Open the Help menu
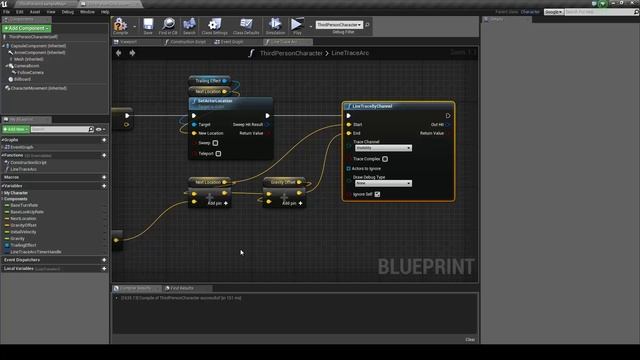 (x=105, y=12)
